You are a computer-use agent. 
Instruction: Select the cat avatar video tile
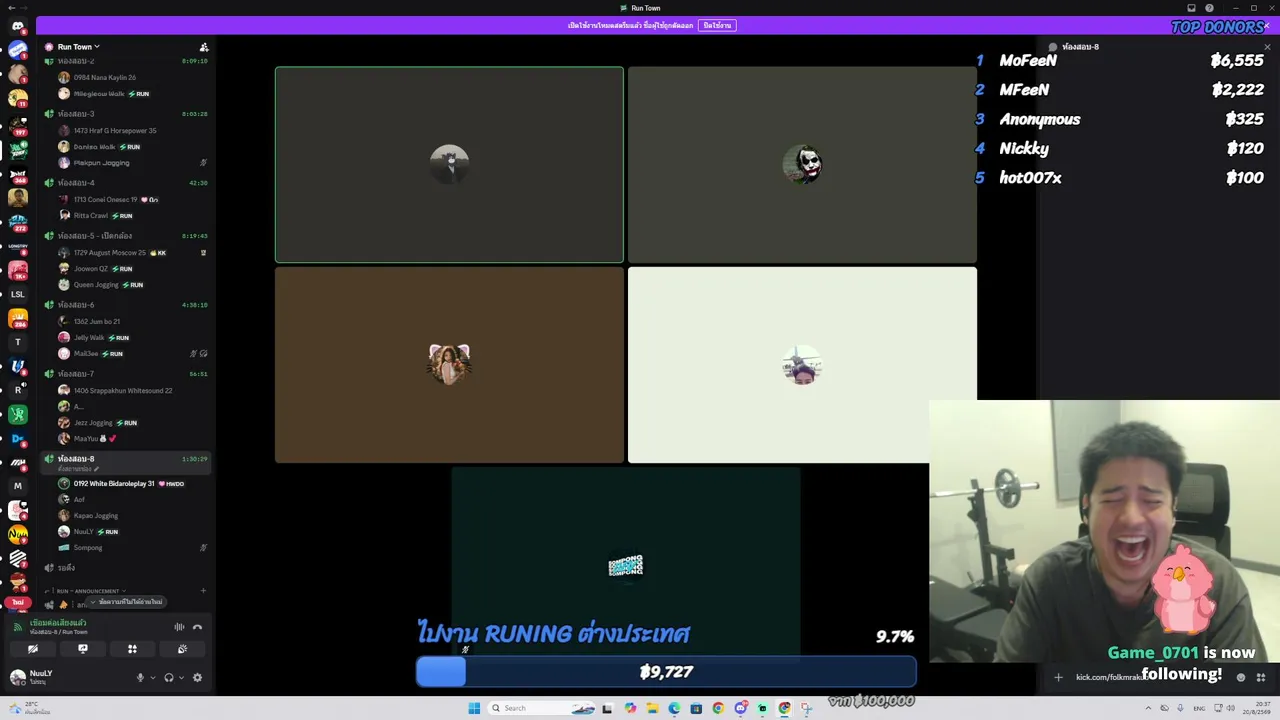click(x=449, y=165)
